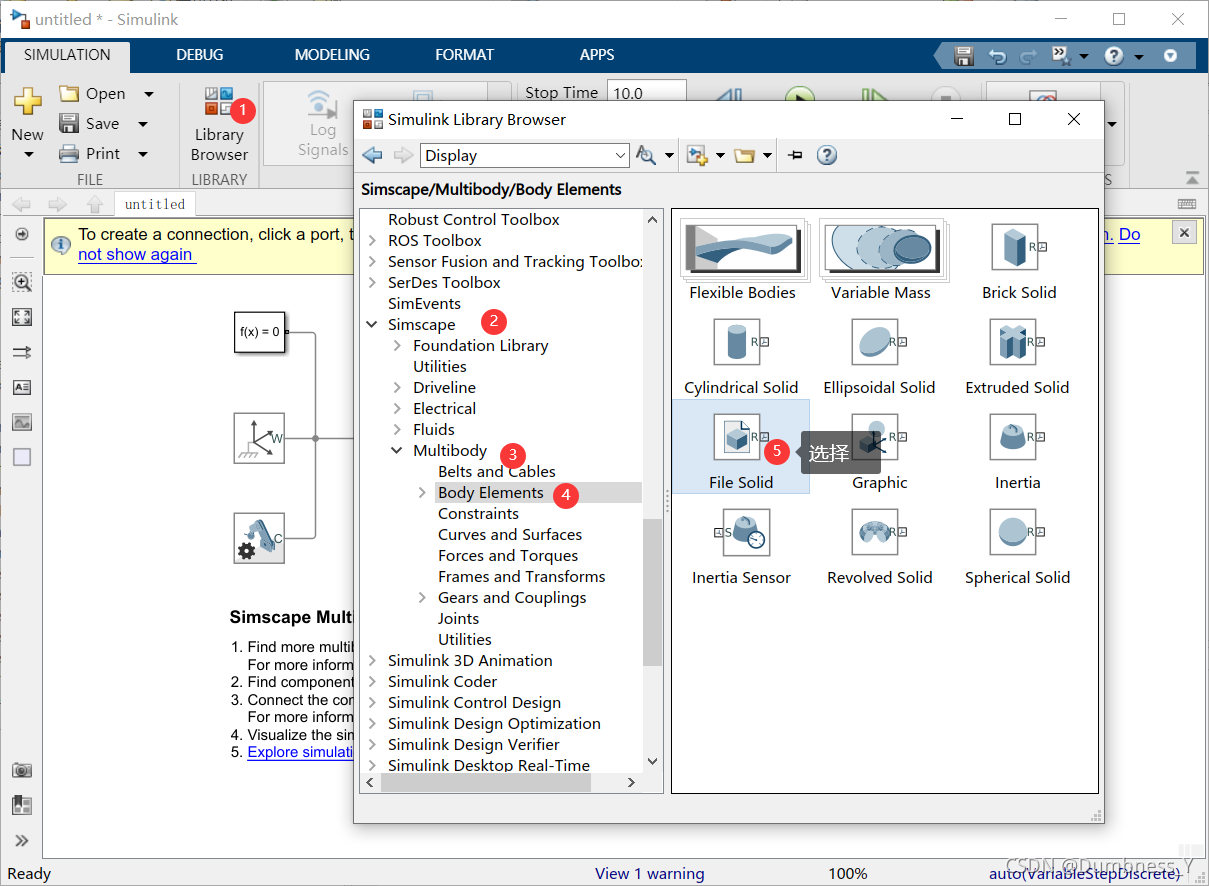
Task: Open help in Library Browser toolbar
Action: coord(827,155)
